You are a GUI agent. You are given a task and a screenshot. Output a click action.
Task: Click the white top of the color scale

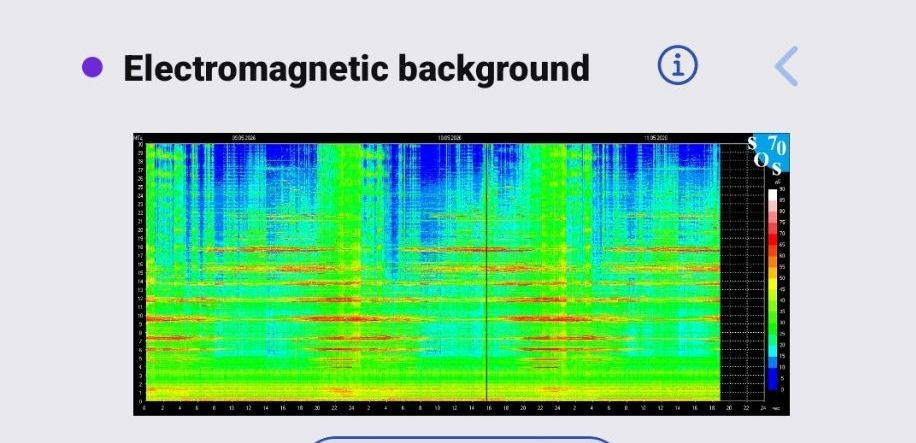pyautogui.click(x=772, y=195)
